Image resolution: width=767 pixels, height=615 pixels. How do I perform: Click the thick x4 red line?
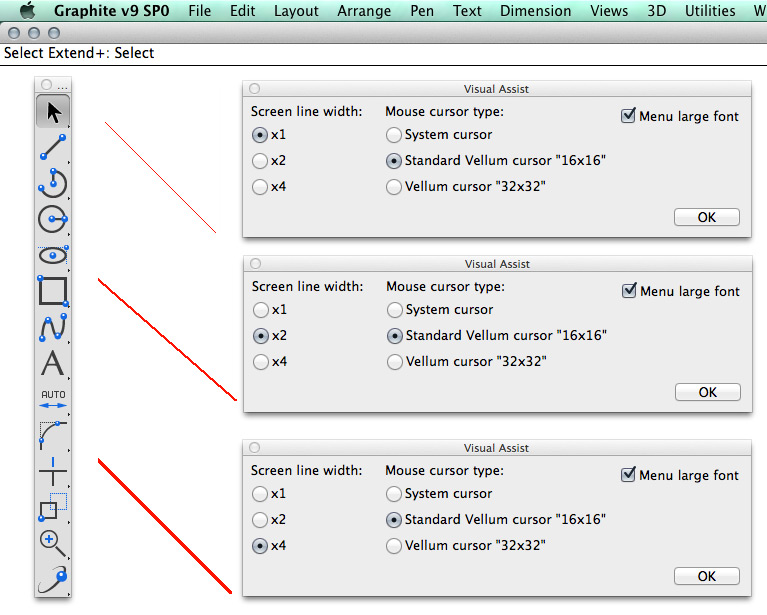tap(165, 526)
